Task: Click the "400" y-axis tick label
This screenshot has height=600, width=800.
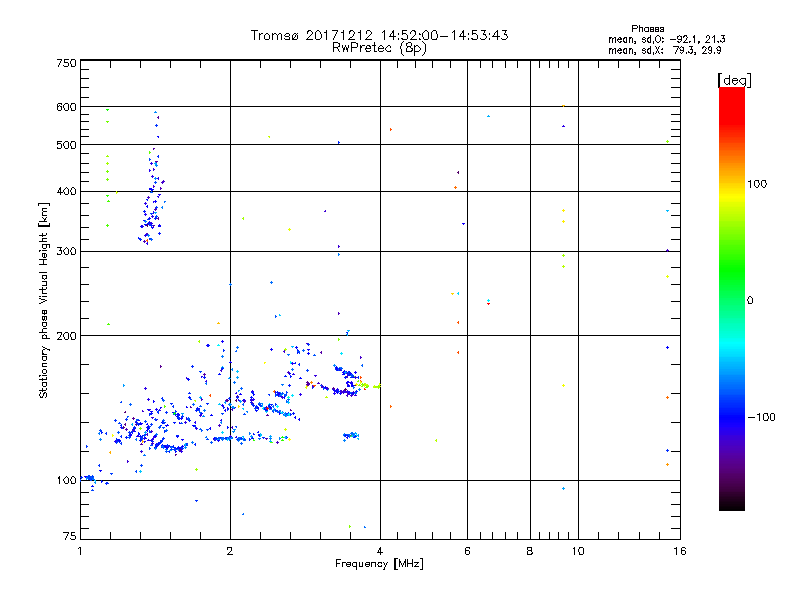Action: [66, 192]
